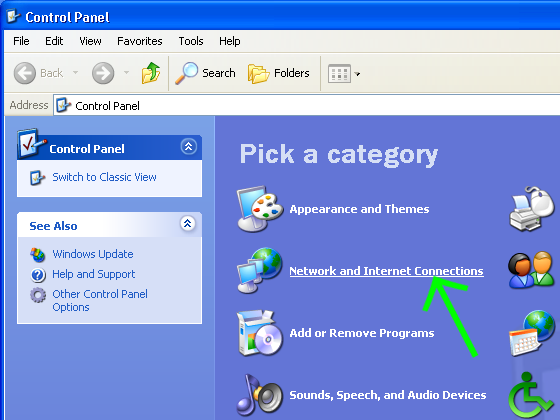Open the Add or Remove Programs CD icon
Screen dimensions: 560x420
pyautogui.click(x=260, y=333)
